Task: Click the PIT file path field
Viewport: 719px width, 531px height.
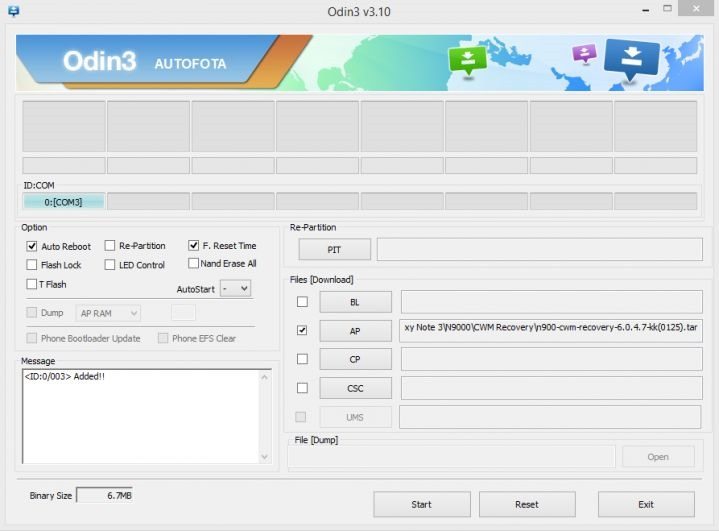Action: (540, 249)
